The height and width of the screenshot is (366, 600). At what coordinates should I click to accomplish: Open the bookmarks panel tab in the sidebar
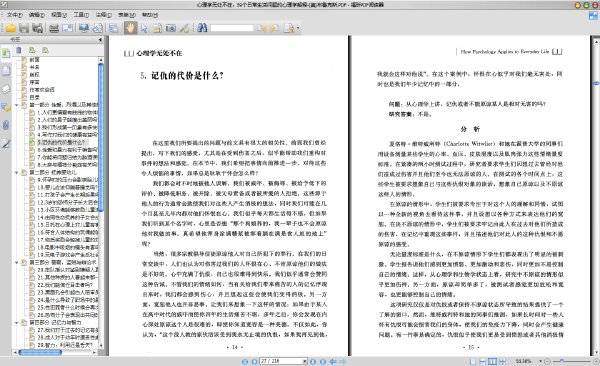point(6,53)
